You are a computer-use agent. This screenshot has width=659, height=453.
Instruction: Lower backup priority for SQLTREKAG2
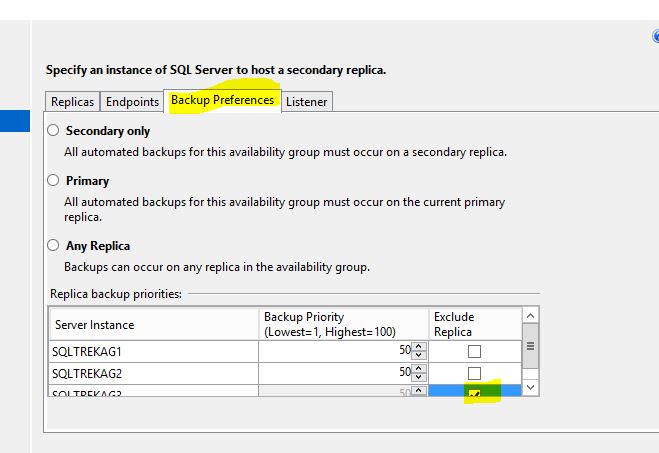tap(419, 377)
